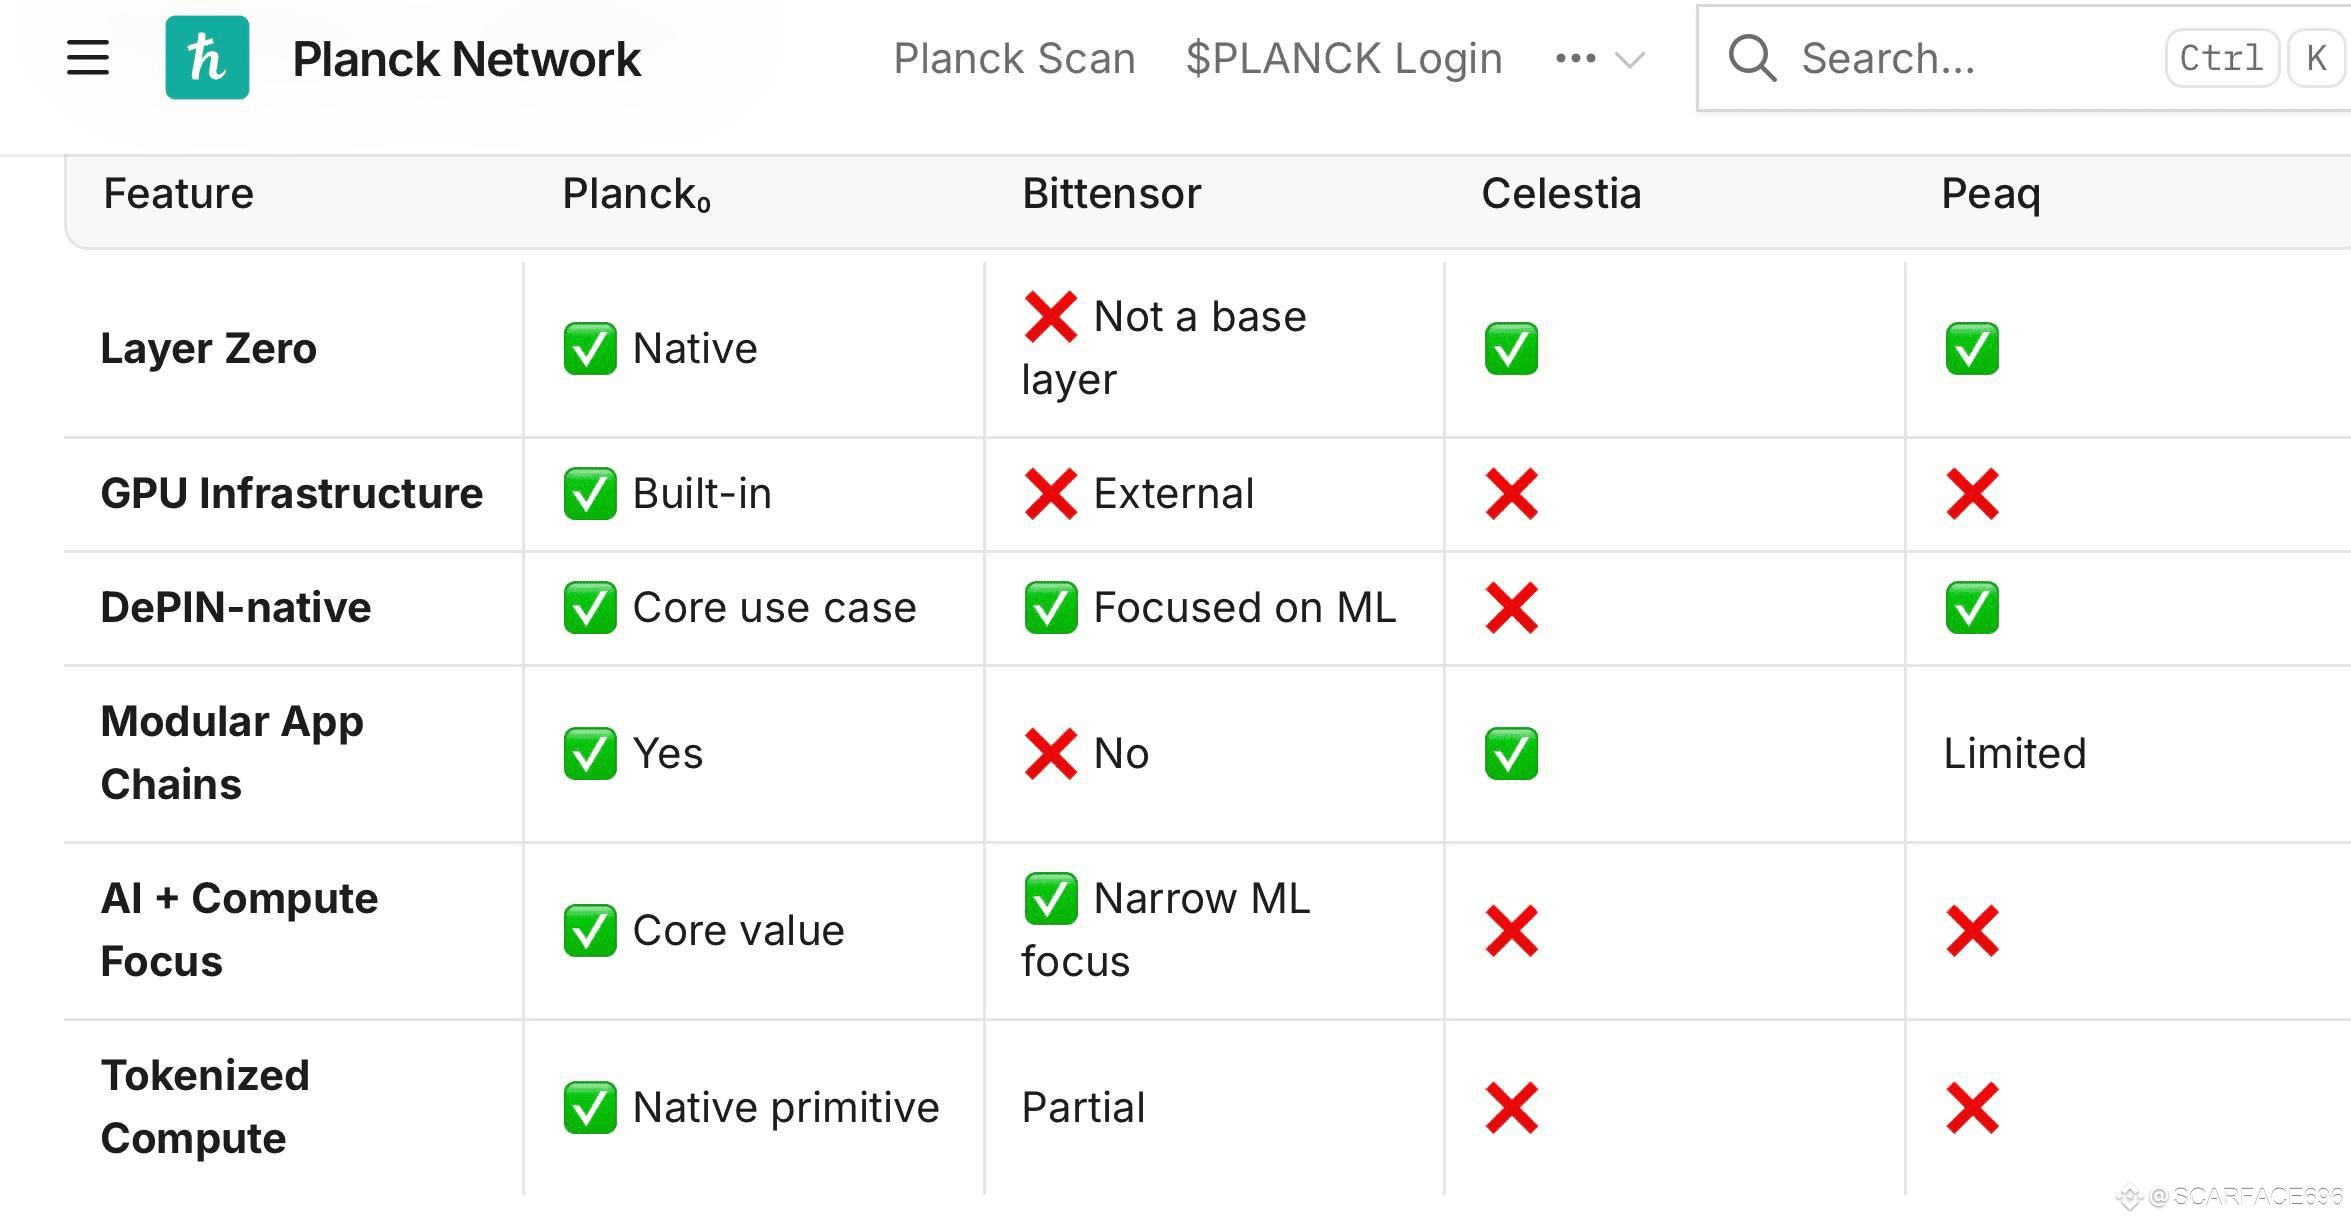Screen dimensions: 2351x1222
Task: Expand the more options chevron in navbar
Action: [1630, 60]
